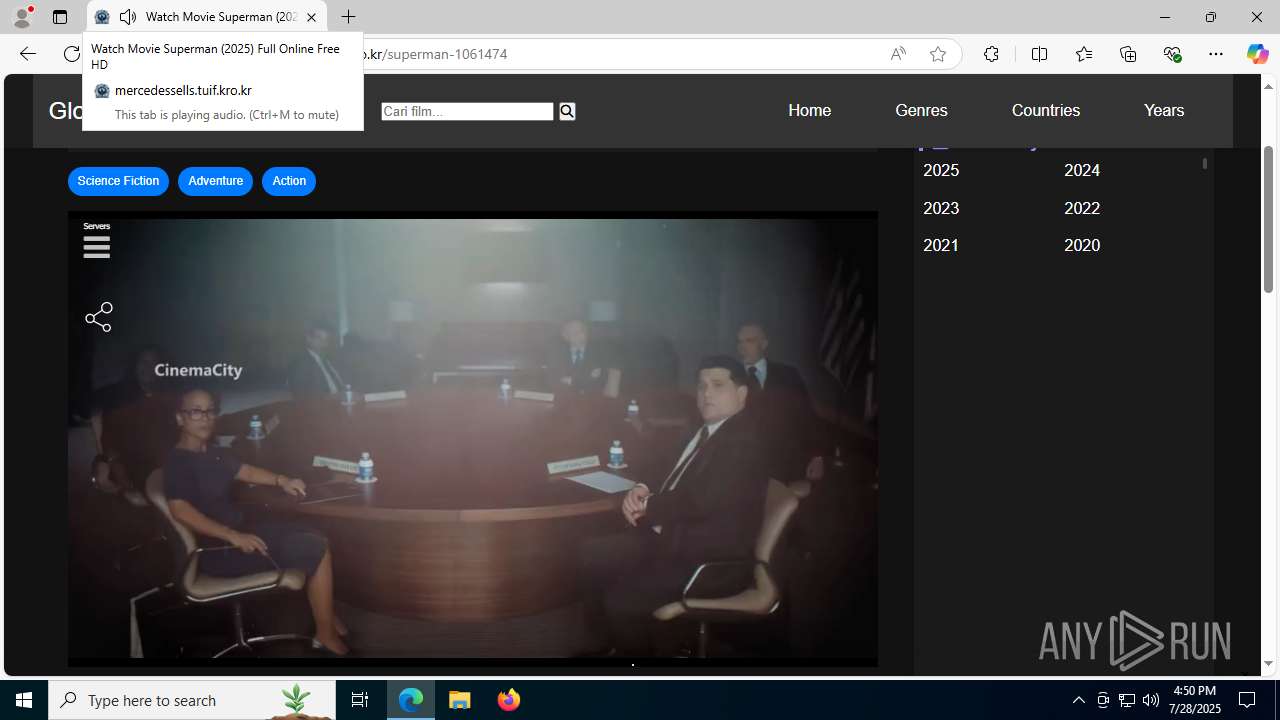
Task: Open the browser profile icon
Action: point(22,17)
